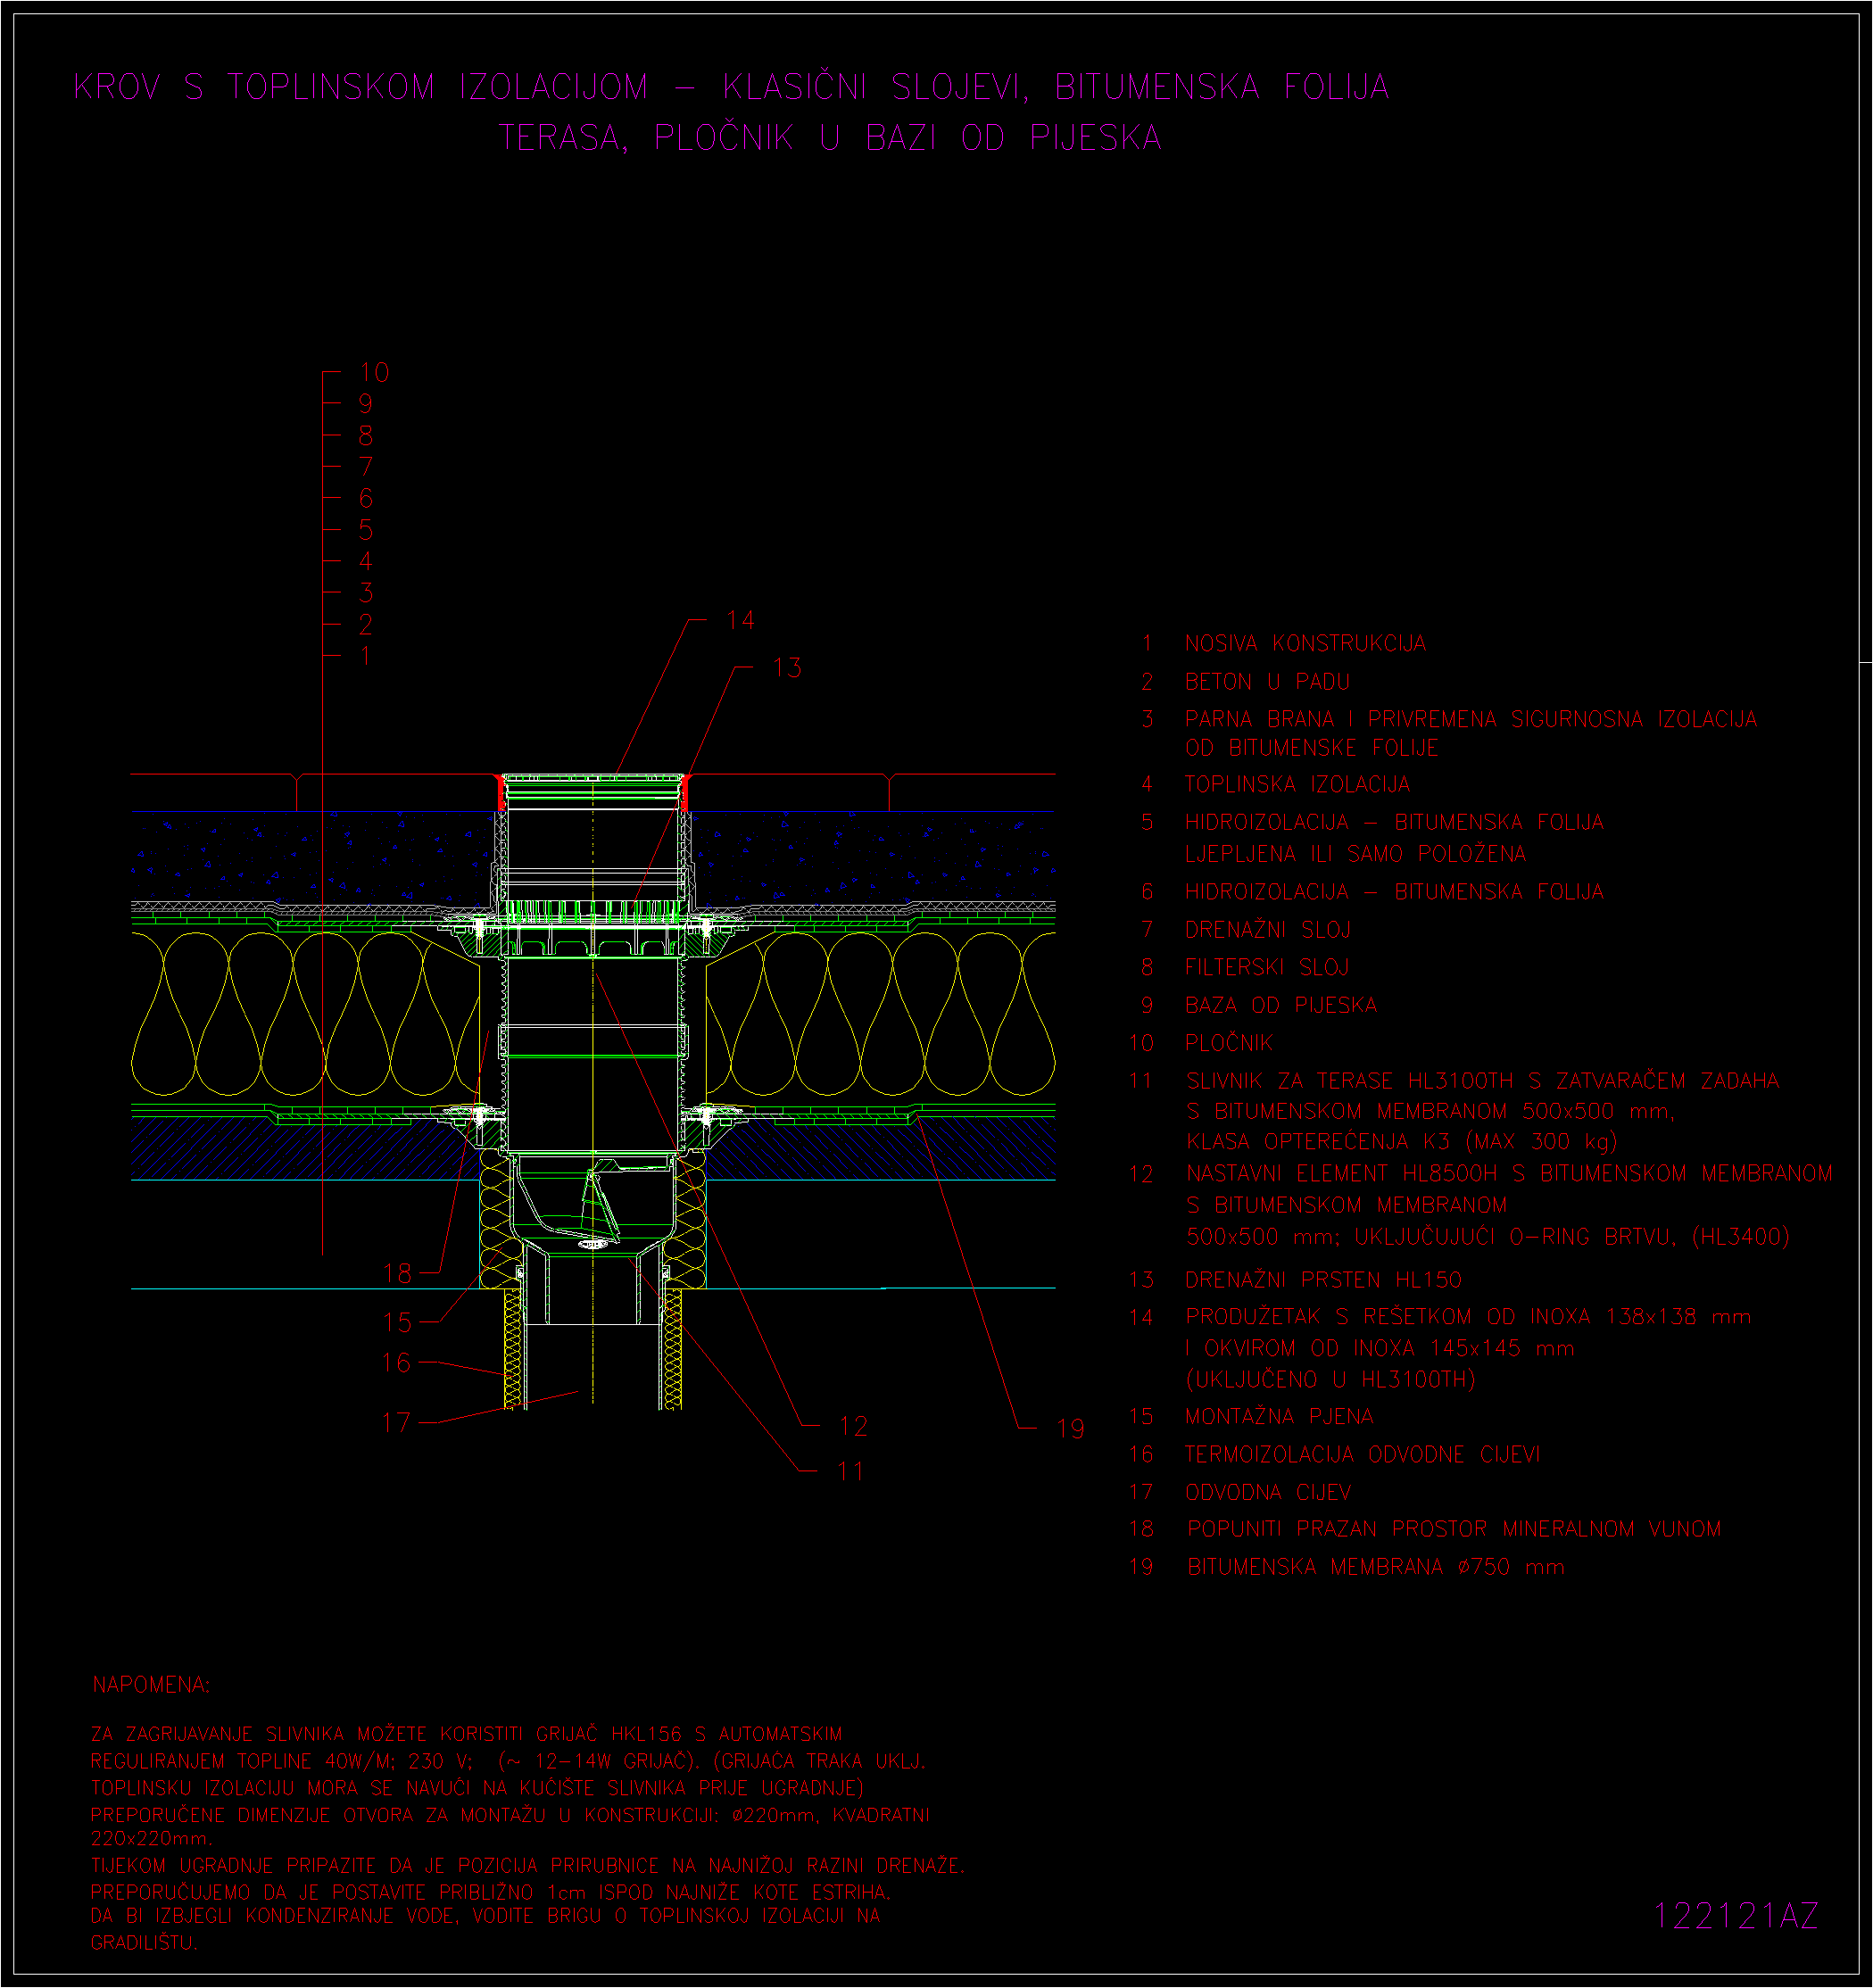Image resolution: width=1873 pixels, height=1988 pixels.
Task: Click callout label 17 left of the pipe
Action: (396, 1422)
